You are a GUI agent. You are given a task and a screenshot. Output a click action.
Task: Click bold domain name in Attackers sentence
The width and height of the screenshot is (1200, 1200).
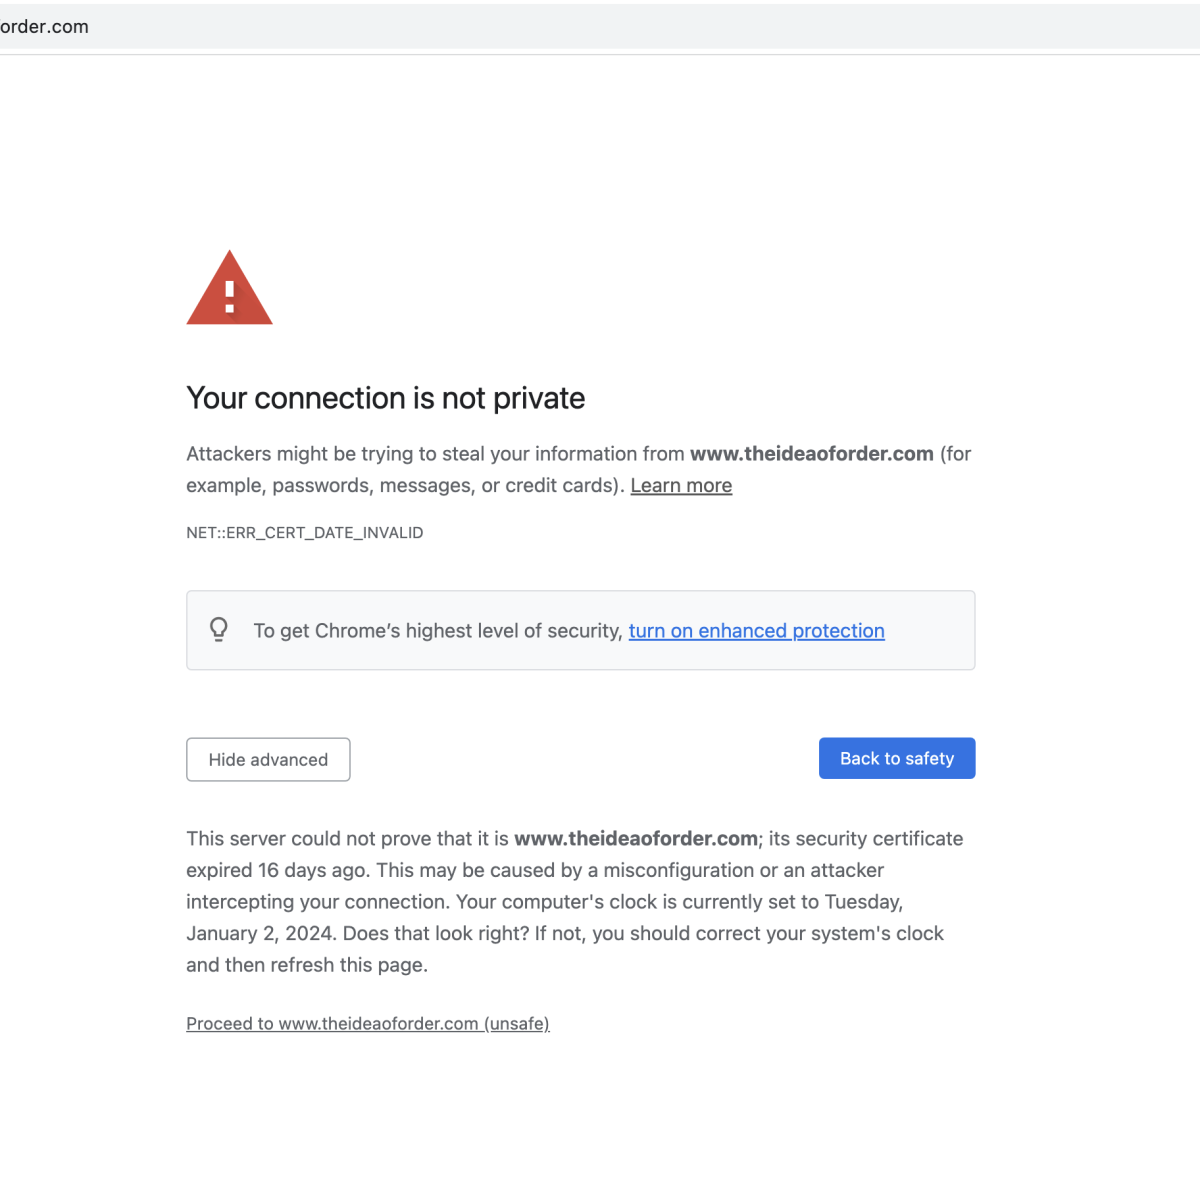tap(812, 454)
